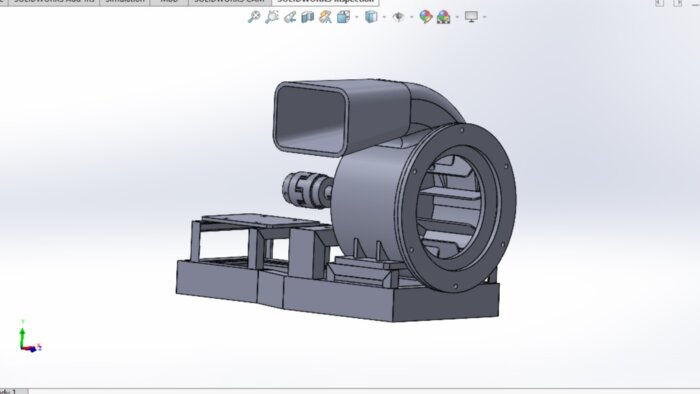Activate the Zoom to Area tool

pos(272,17)
